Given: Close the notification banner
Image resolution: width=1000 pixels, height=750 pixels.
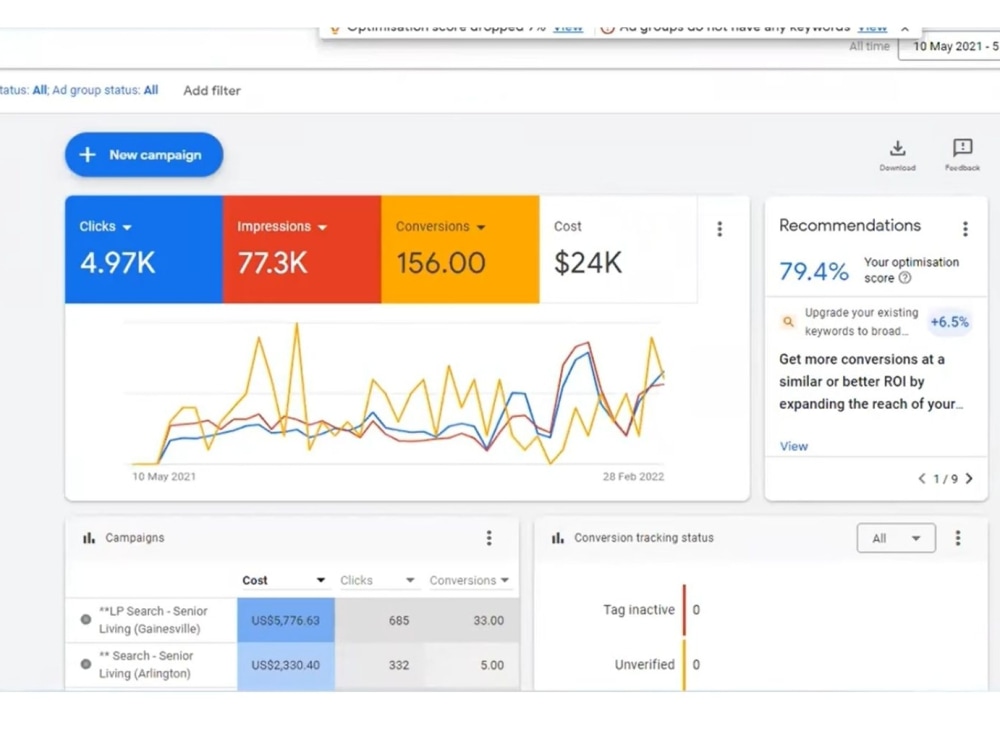Looking at the screenshot, I should click(905, 28).
